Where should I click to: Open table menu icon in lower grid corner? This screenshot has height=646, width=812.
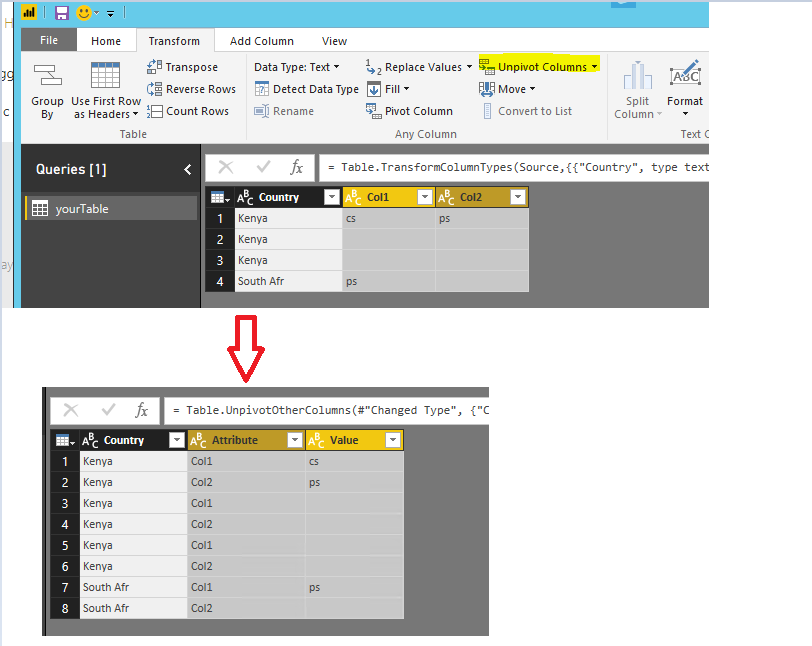[65, 440]
